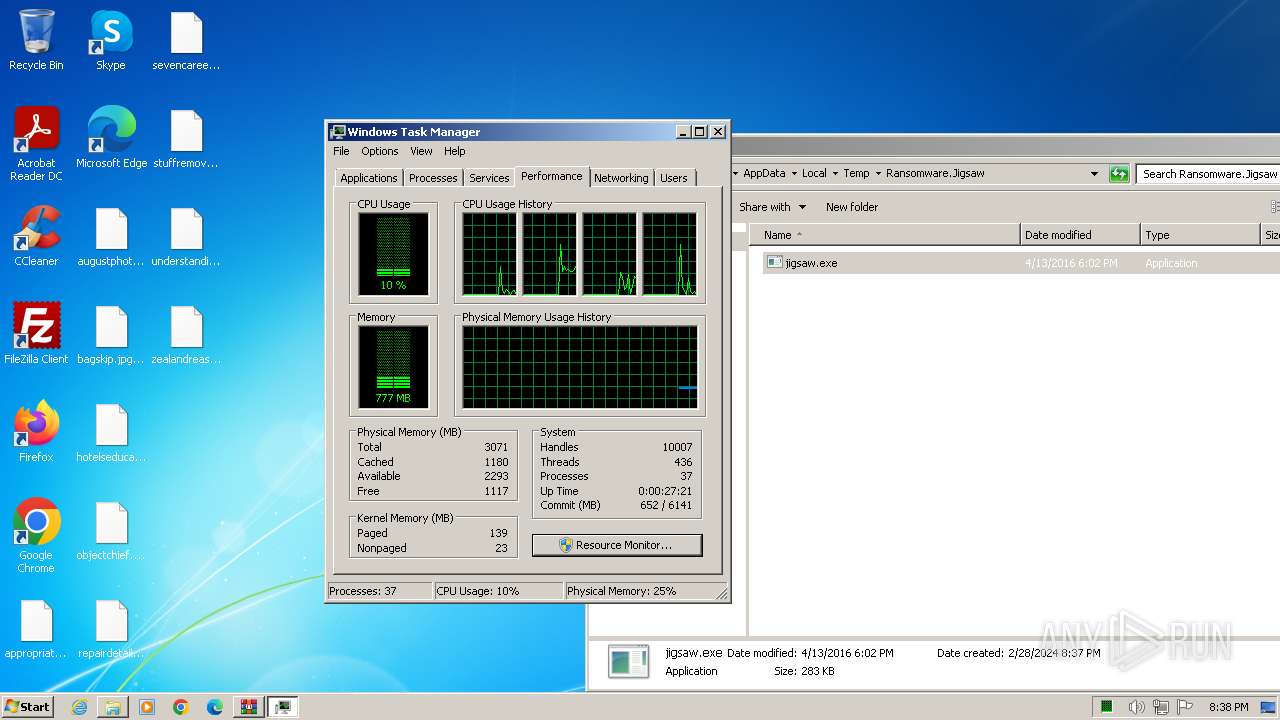Image resolution: width=1280 pixels, height=720 pixels.
Task: Select the zealandreas... desktop file
Action: click(186, 334)
